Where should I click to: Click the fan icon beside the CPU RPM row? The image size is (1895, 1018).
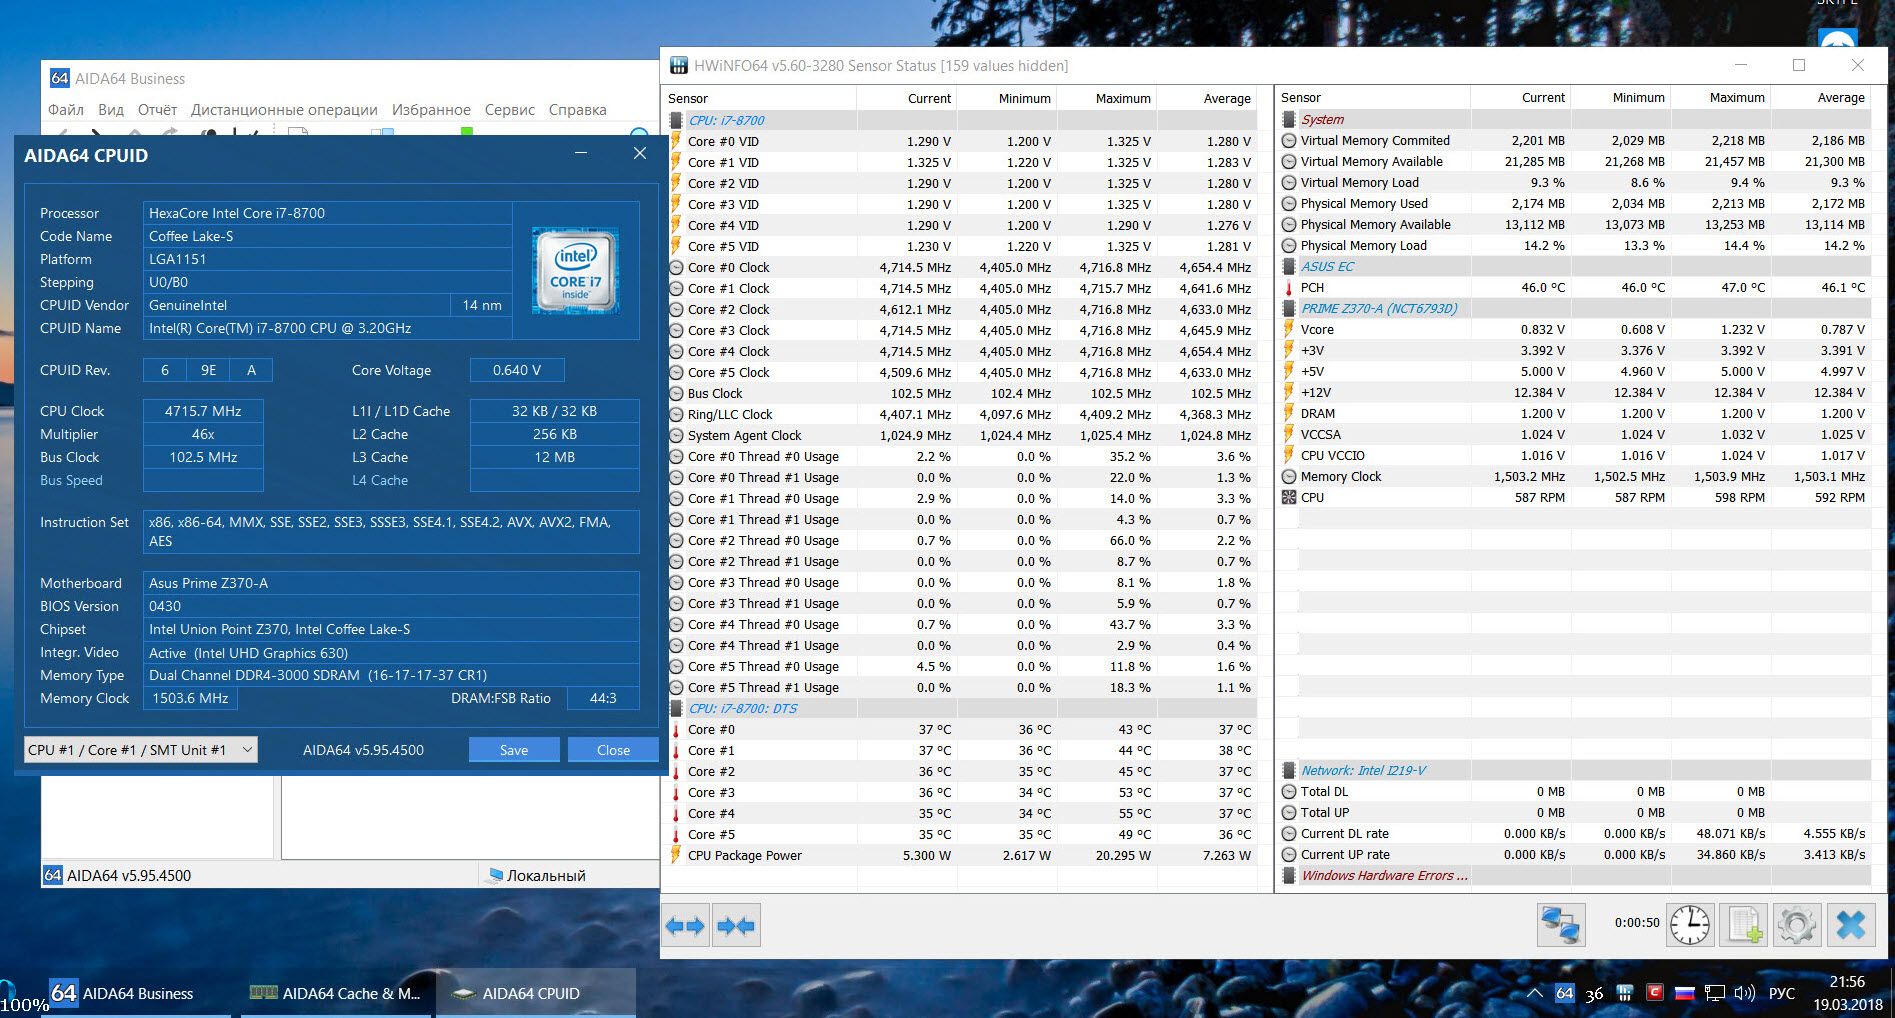[1289, 497]
